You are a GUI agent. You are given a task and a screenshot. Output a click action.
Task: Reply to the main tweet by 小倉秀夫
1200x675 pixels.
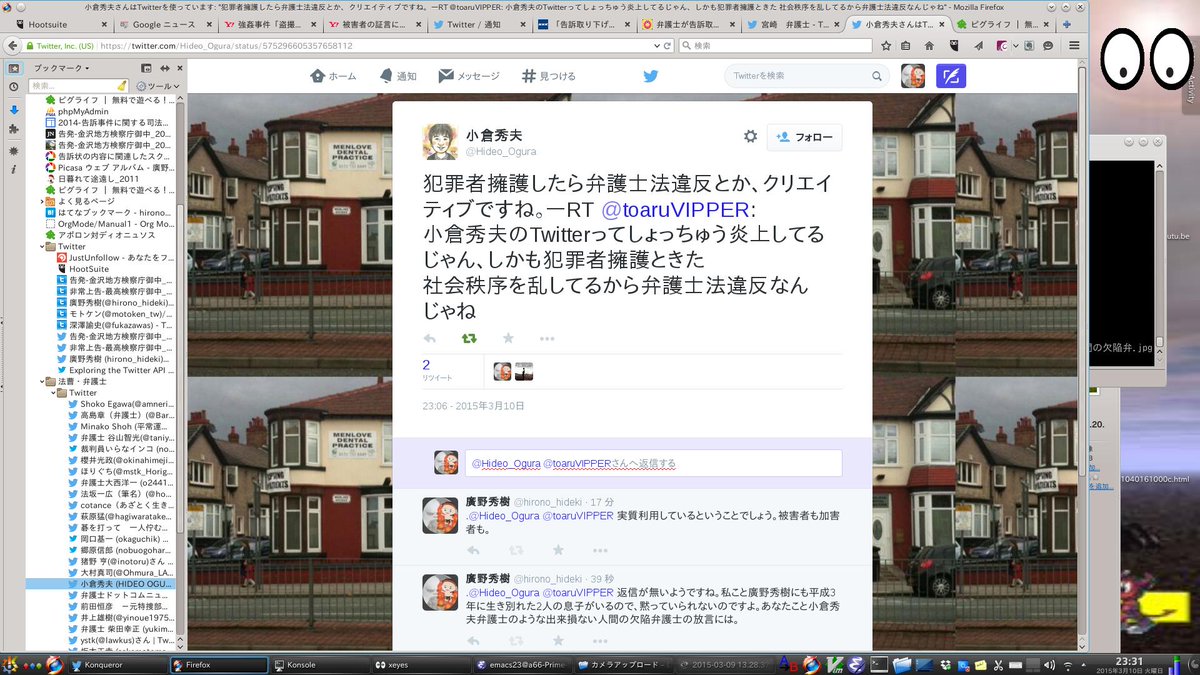(x=430, y=338)
